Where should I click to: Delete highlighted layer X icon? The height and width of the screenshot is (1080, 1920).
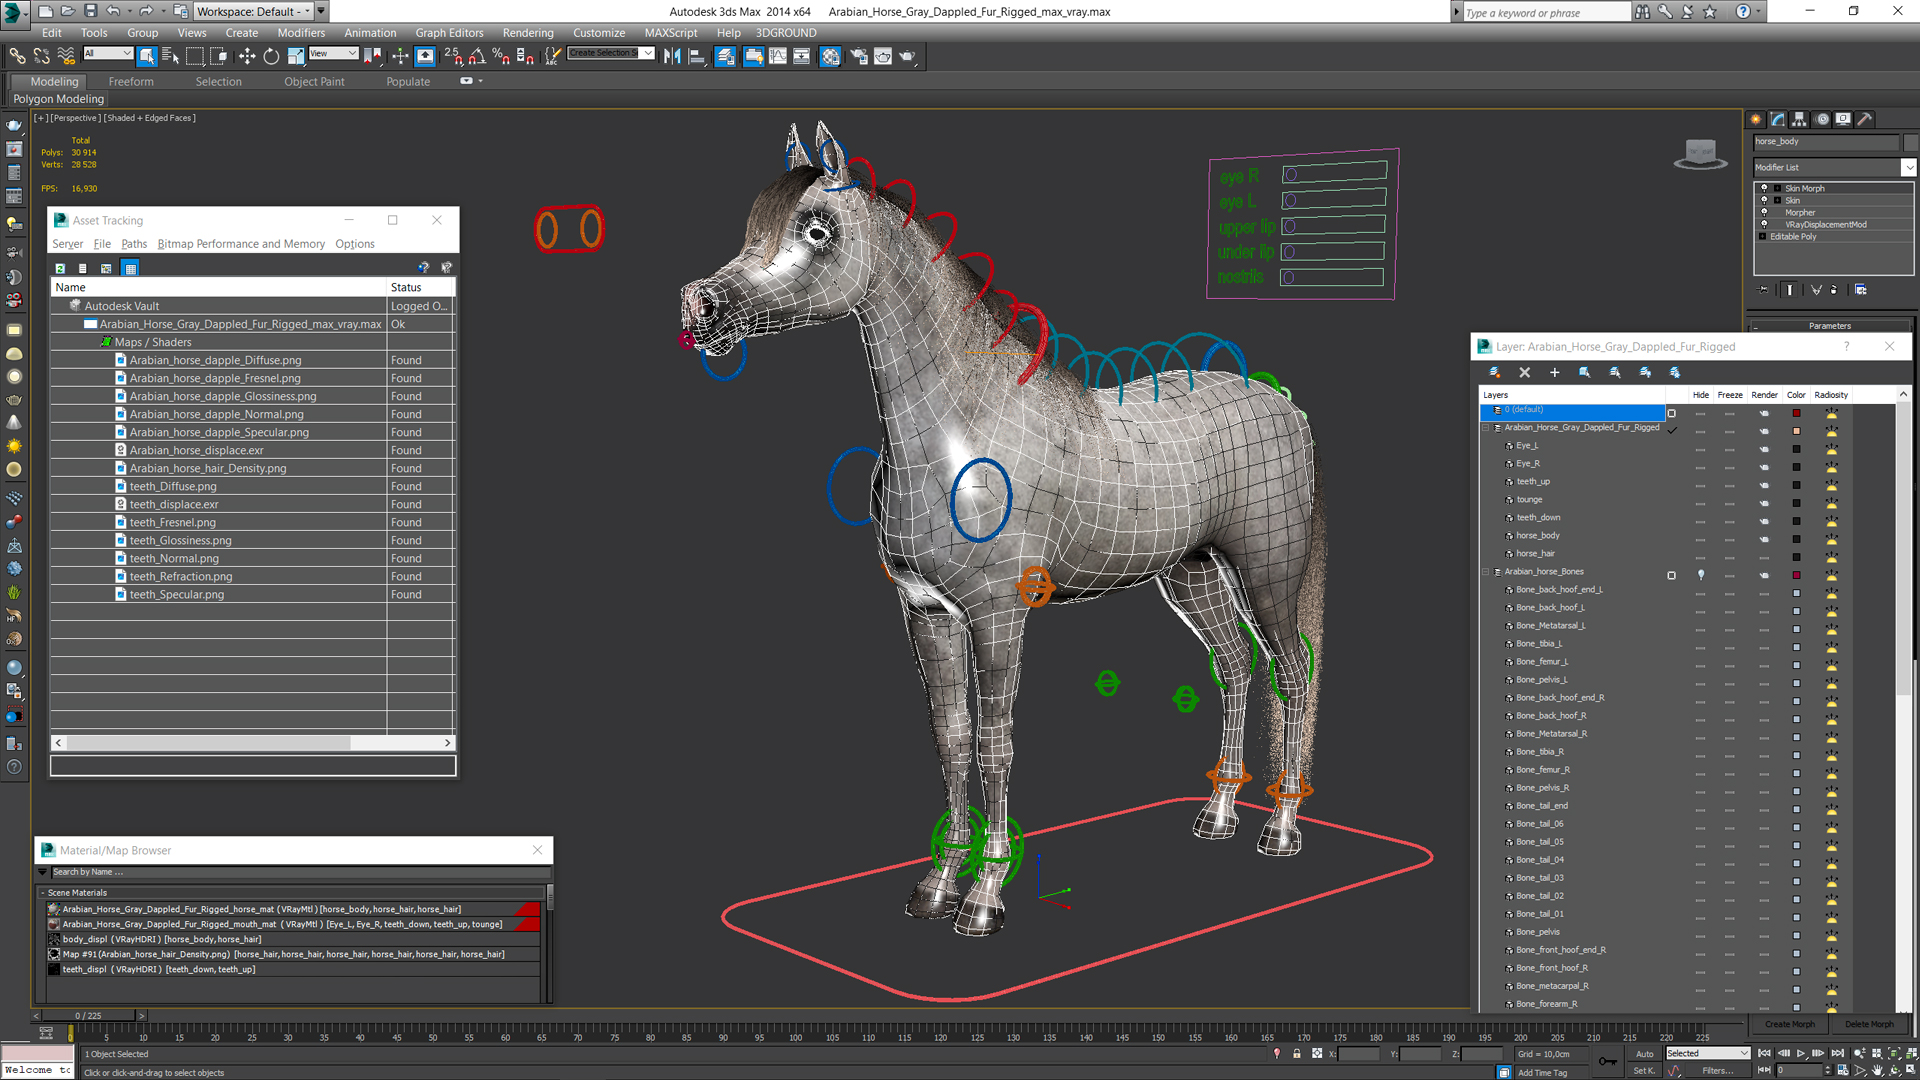click(x=1524, y=372)
